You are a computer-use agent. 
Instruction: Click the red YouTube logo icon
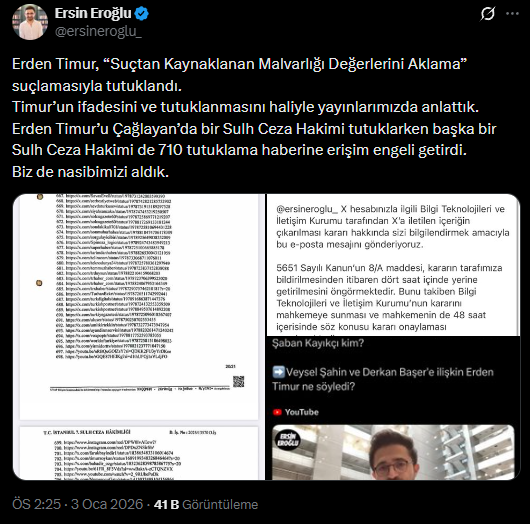(277, 412)
